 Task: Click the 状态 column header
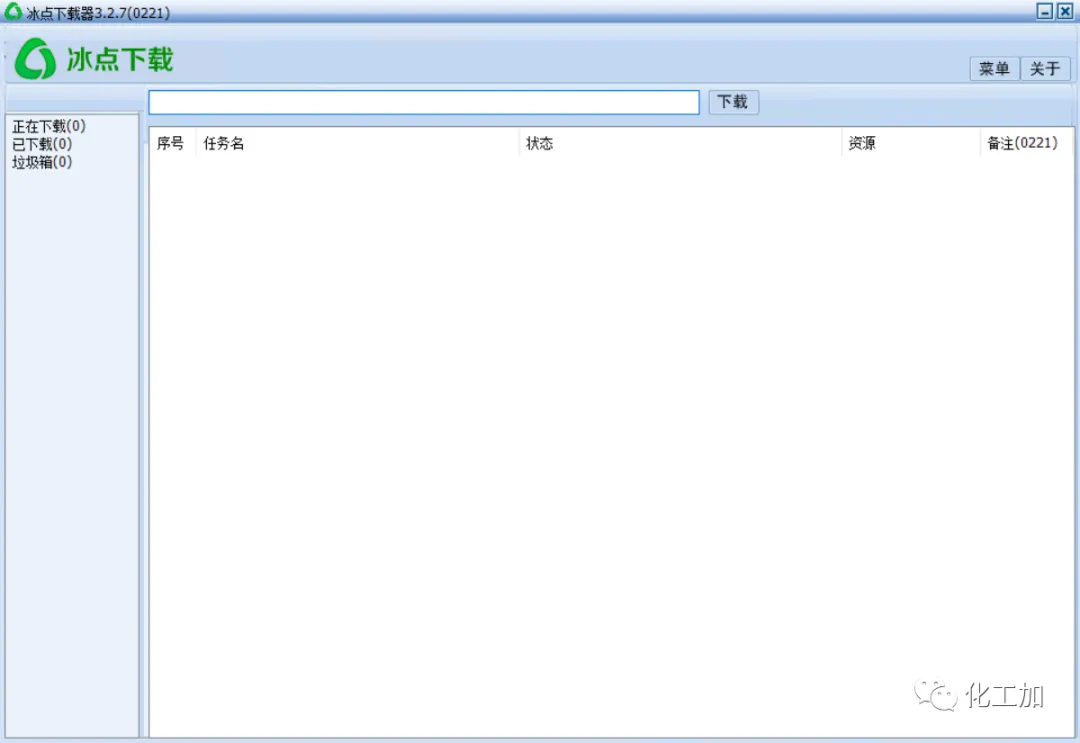(680, 143)
